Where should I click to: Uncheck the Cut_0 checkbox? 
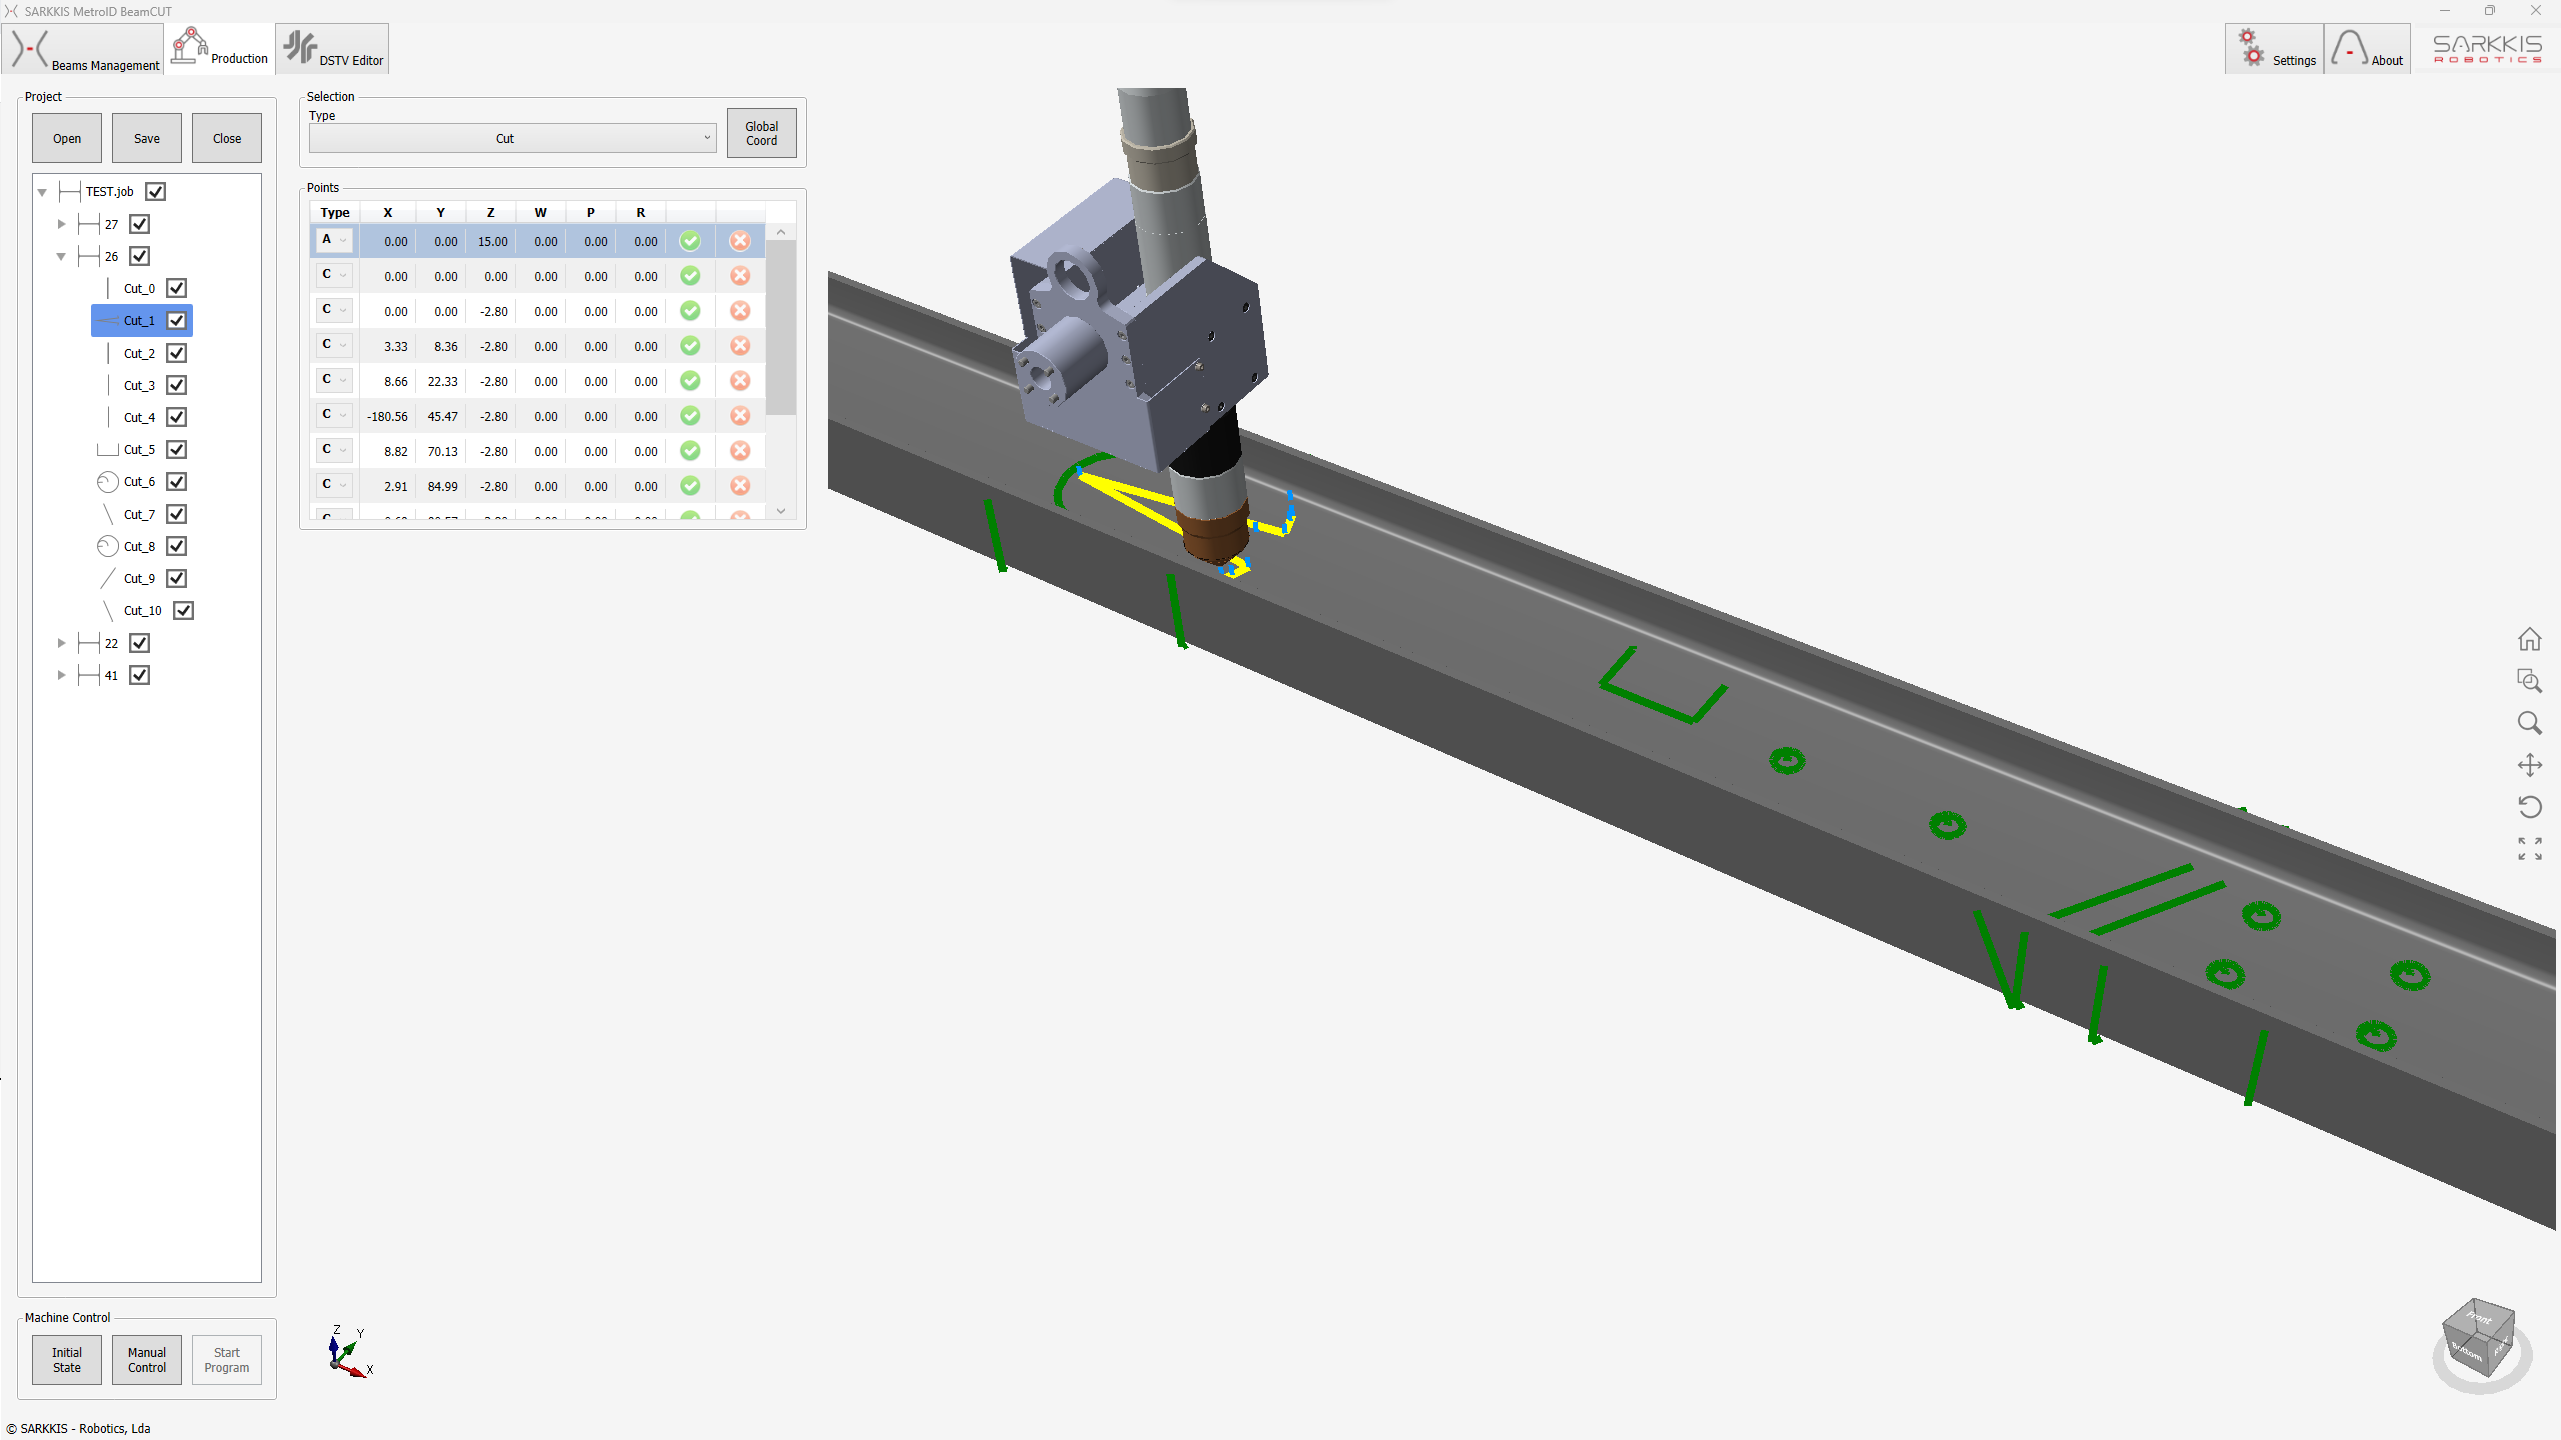[x=177, y=289]
